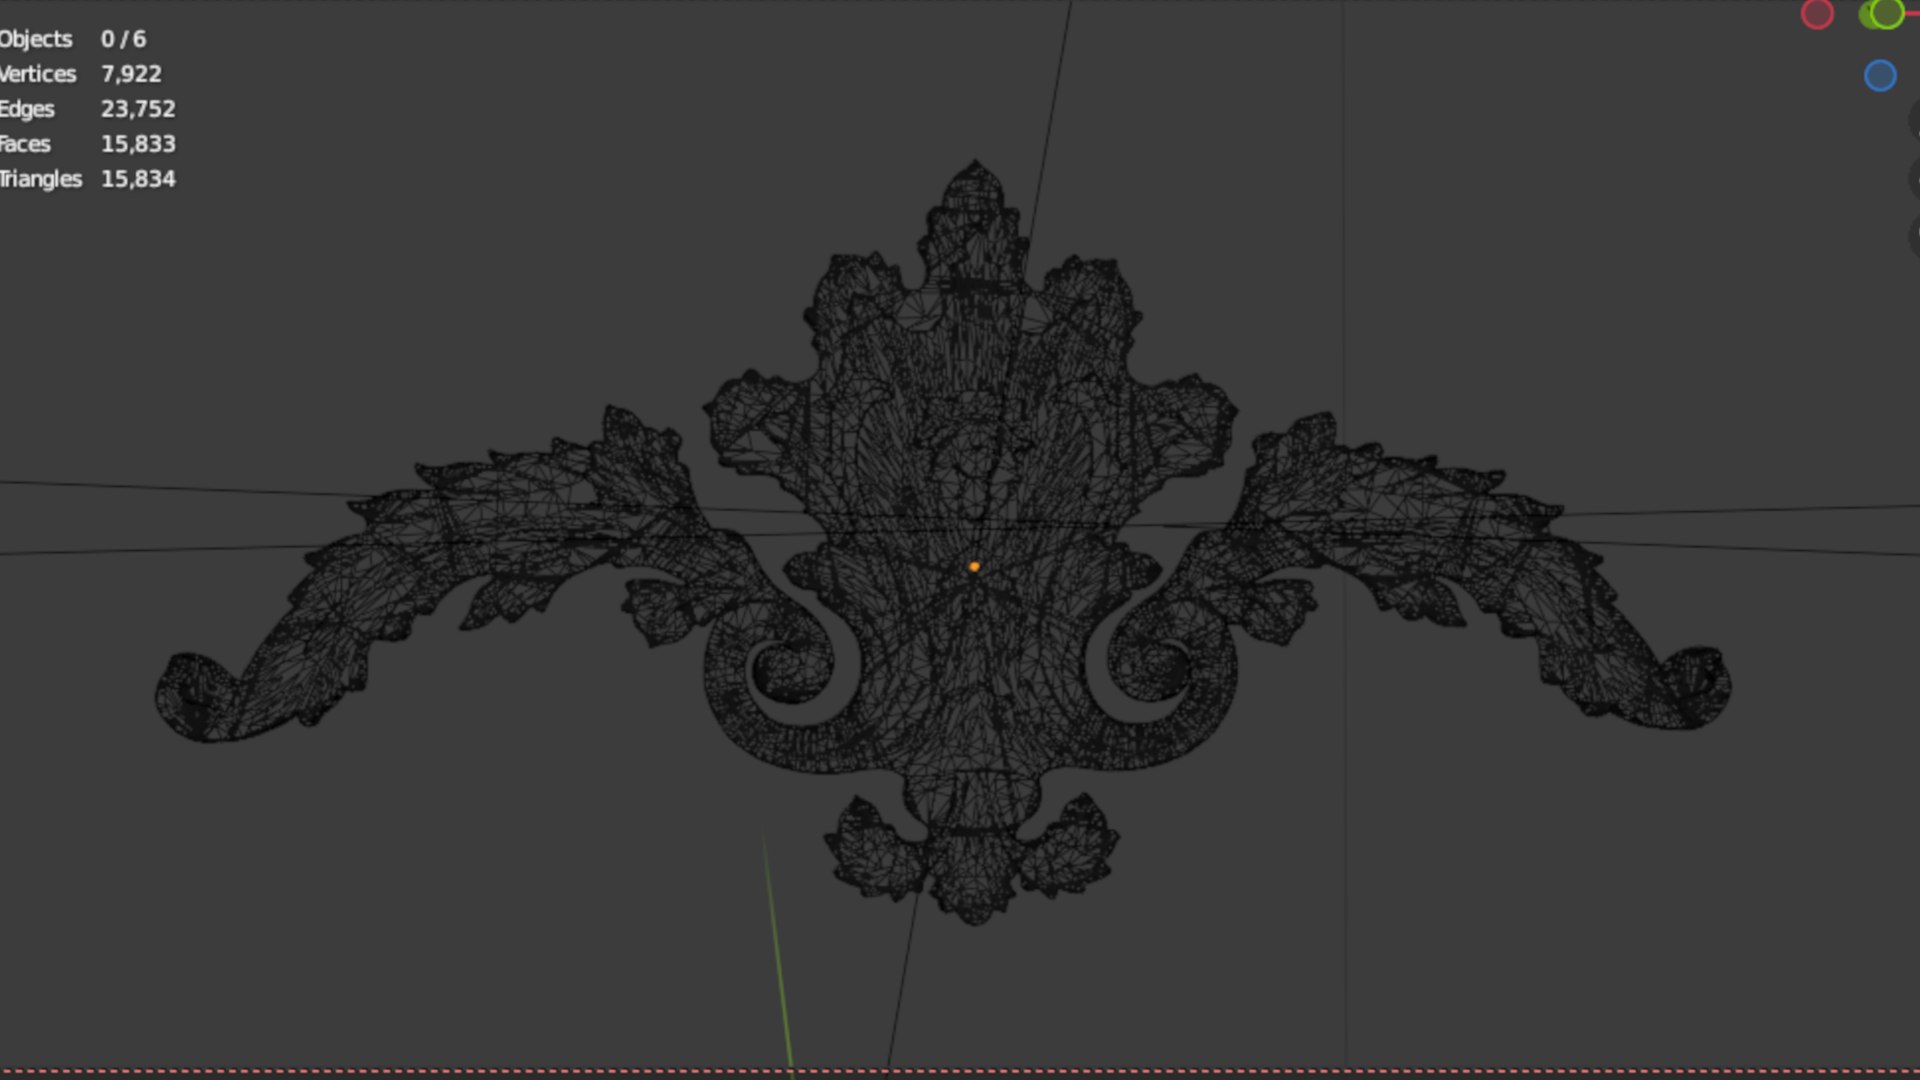Screen dimensions: 1920x1080
Task: Click the '15,833' faces value
Action: (x=138, y=144)
